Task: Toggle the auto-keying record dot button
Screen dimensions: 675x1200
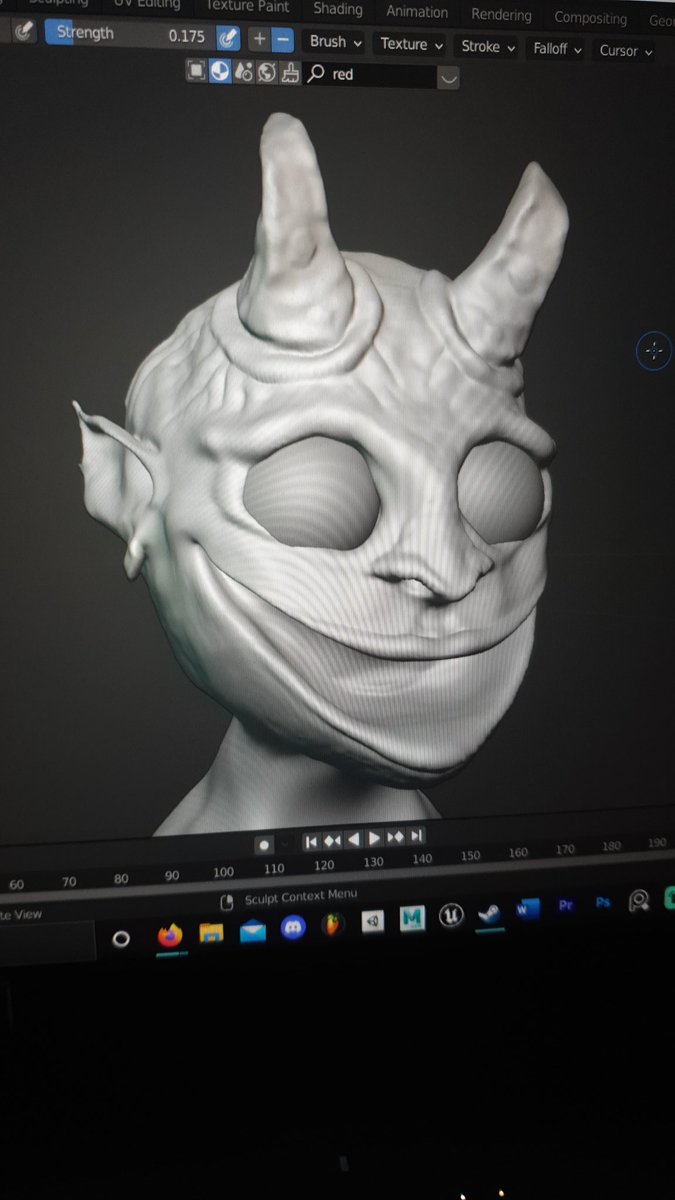Action: click(x=264, y=845)
